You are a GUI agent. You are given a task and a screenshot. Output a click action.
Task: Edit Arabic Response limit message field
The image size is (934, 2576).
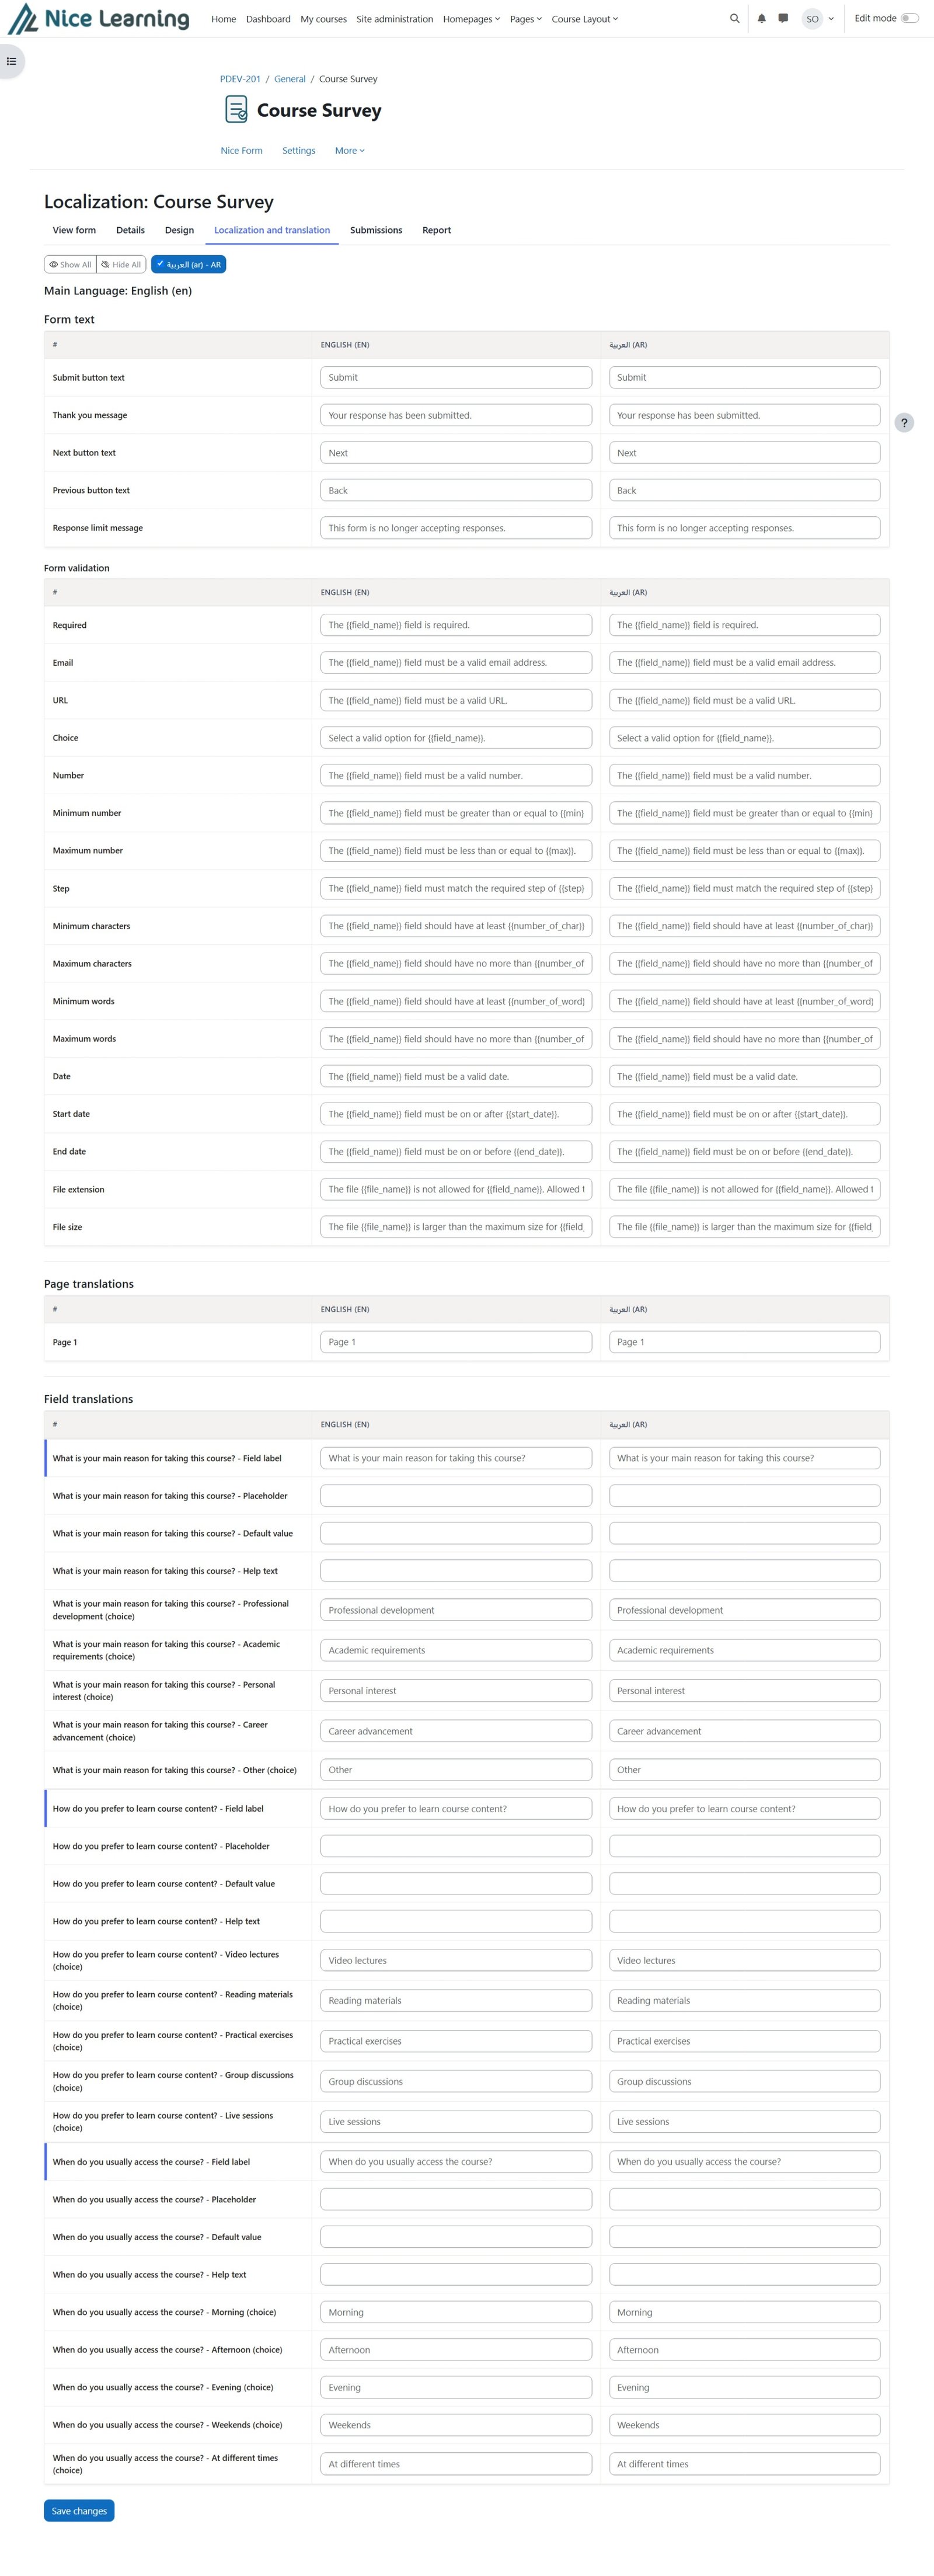(744, 528)
